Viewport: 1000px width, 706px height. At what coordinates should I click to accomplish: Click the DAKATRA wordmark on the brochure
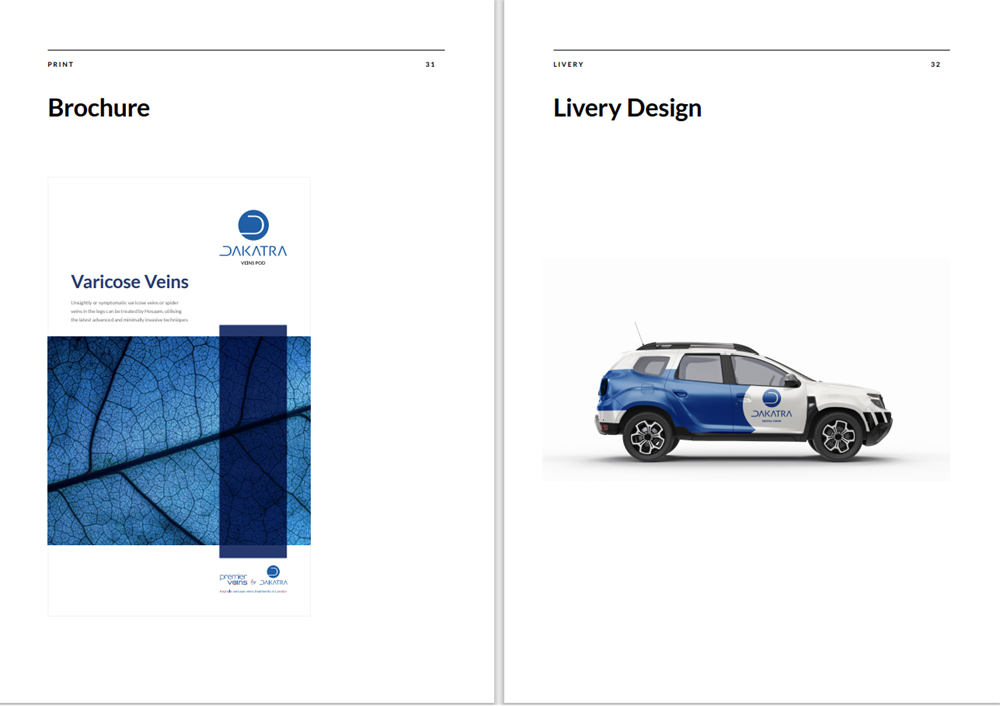(x=253, y=251)
